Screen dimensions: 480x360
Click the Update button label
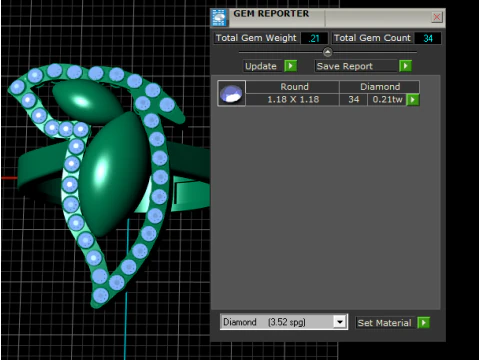tap(261, 66)
